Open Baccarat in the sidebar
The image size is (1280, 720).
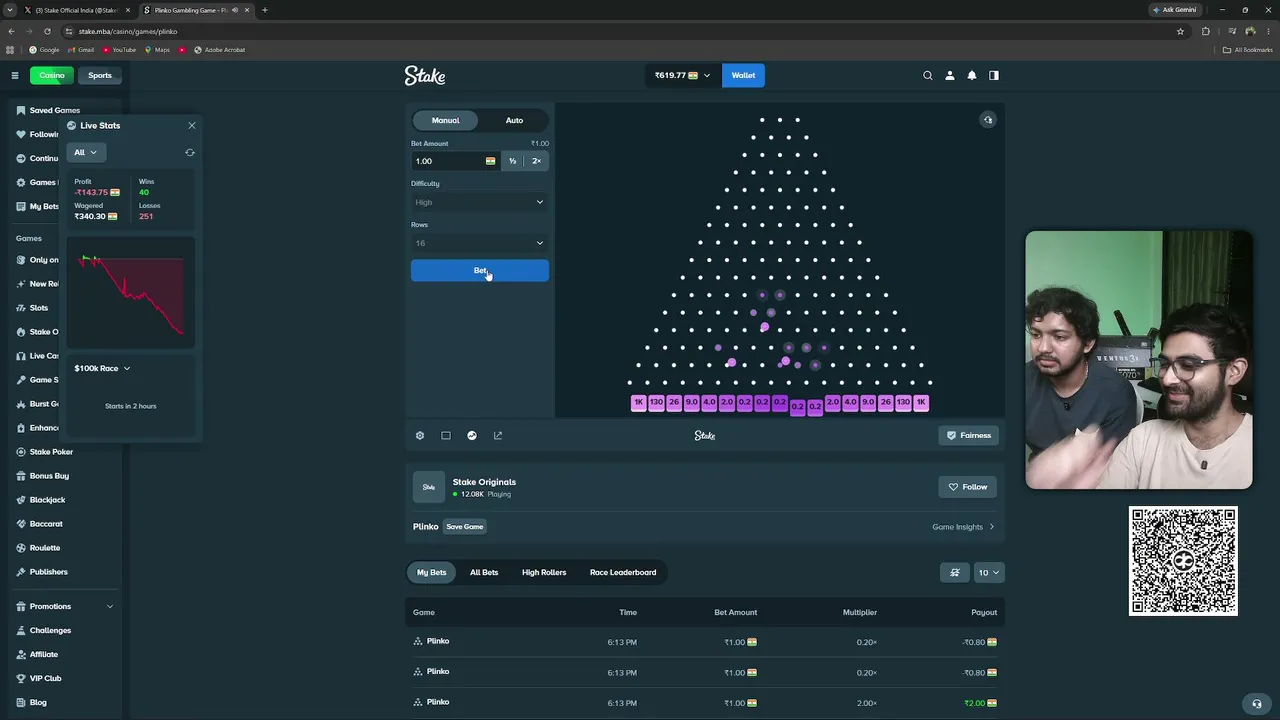point(46,524)
